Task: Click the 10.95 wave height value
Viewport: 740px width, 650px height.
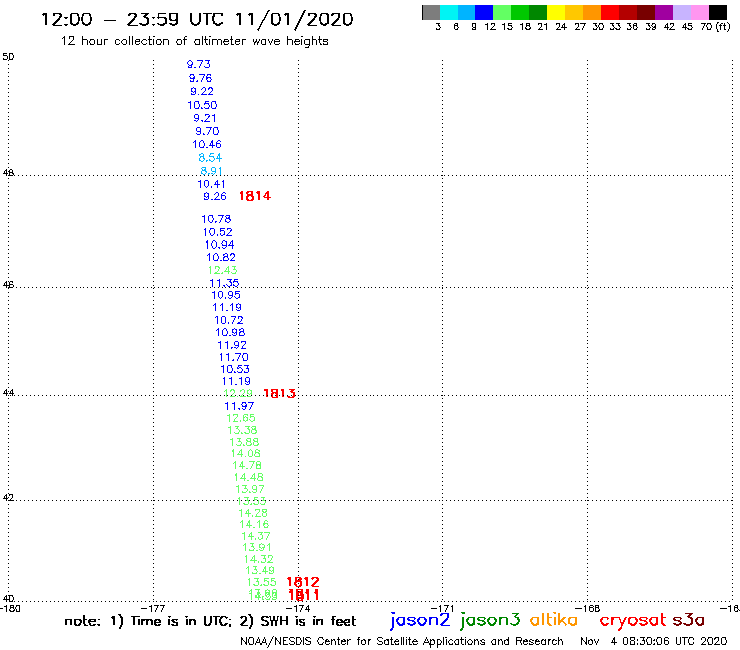Action: [226, 295]
